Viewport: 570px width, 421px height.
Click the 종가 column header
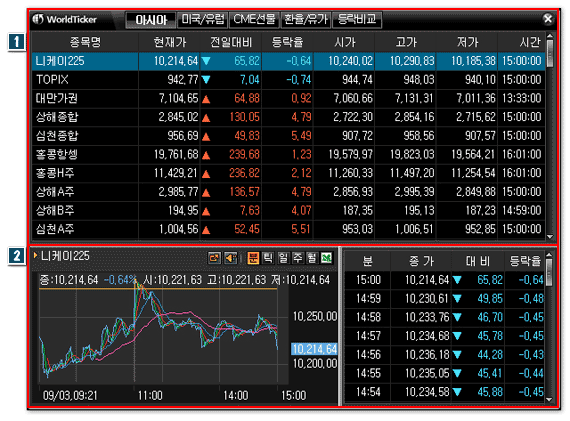421,261
